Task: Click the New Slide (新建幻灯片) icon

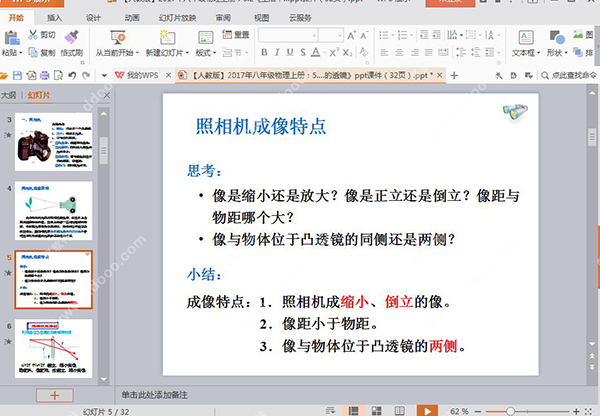Action: pos(167,38)
